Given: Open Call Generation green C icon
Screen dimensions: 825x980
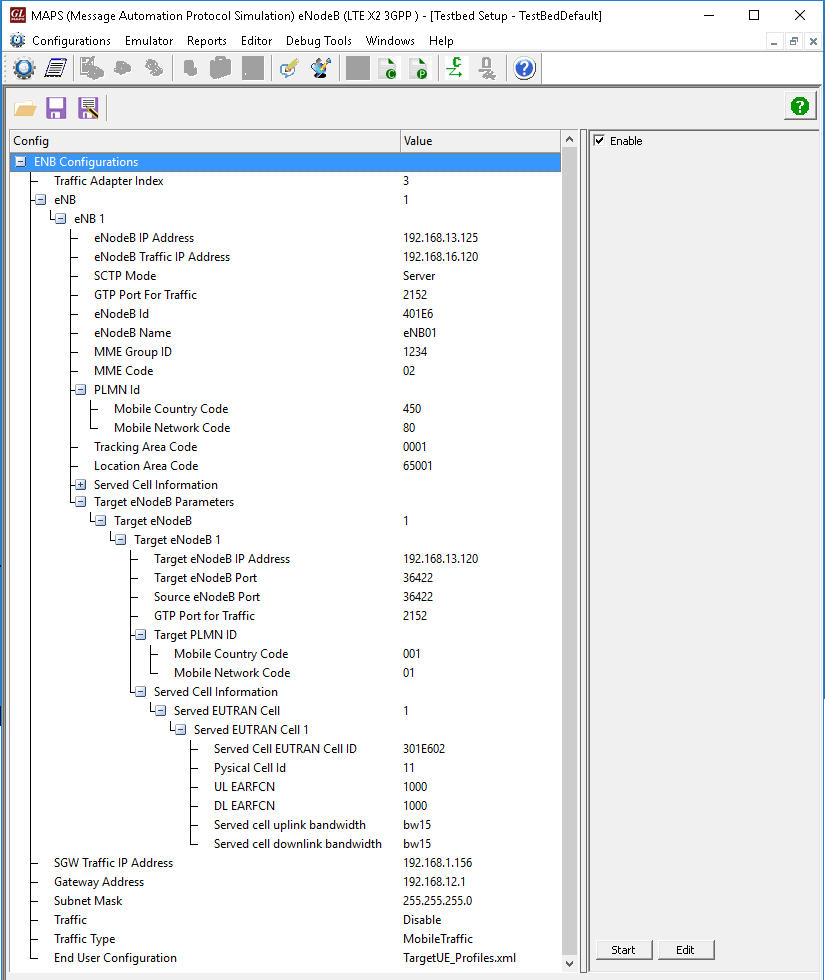Looking at the screenshot, I should (x=389, y=68).
